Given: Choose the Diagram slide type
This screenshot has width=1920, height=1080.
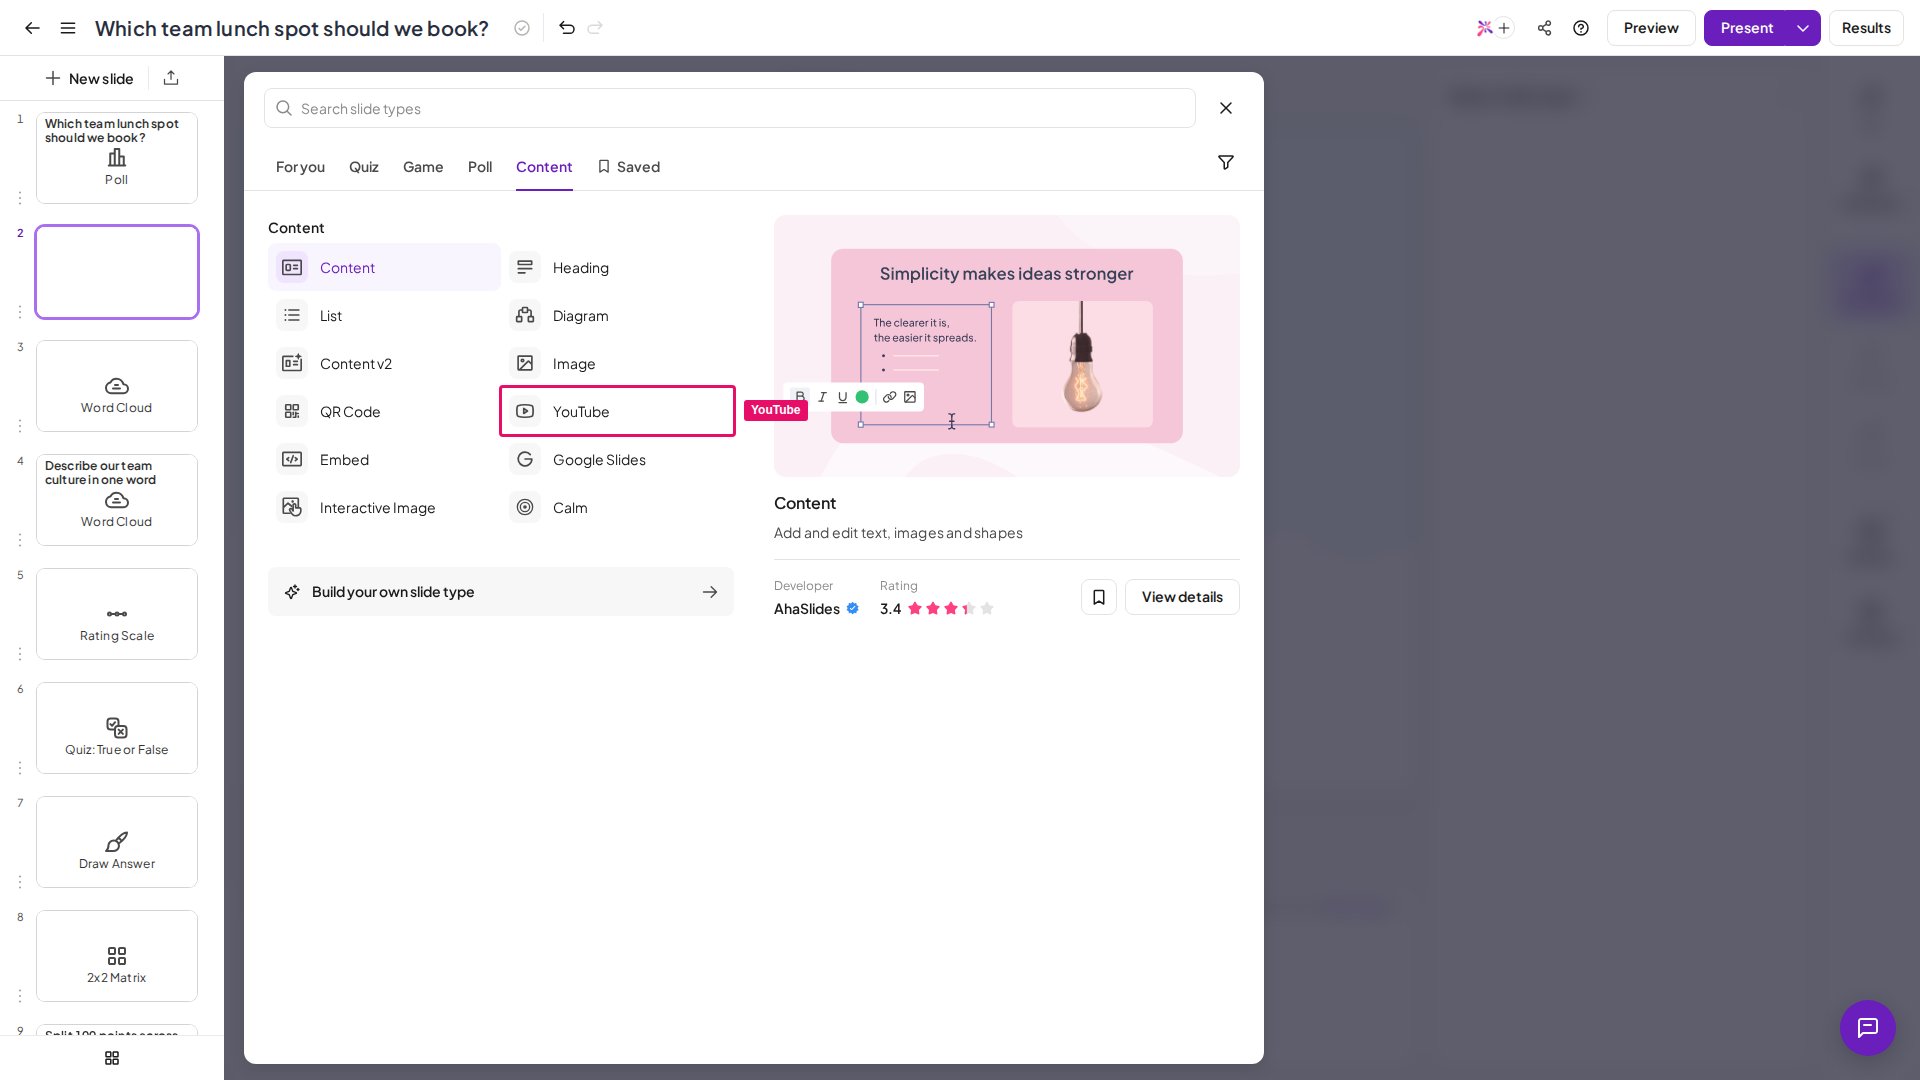Looking at the screenshot, I should point(617,316).
